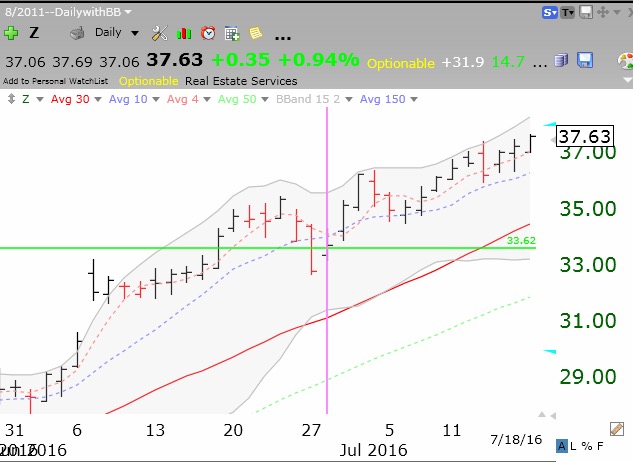Click the Z ticker symbol field
Viewport: 633px width, 462px height.
tap(34, 33)
